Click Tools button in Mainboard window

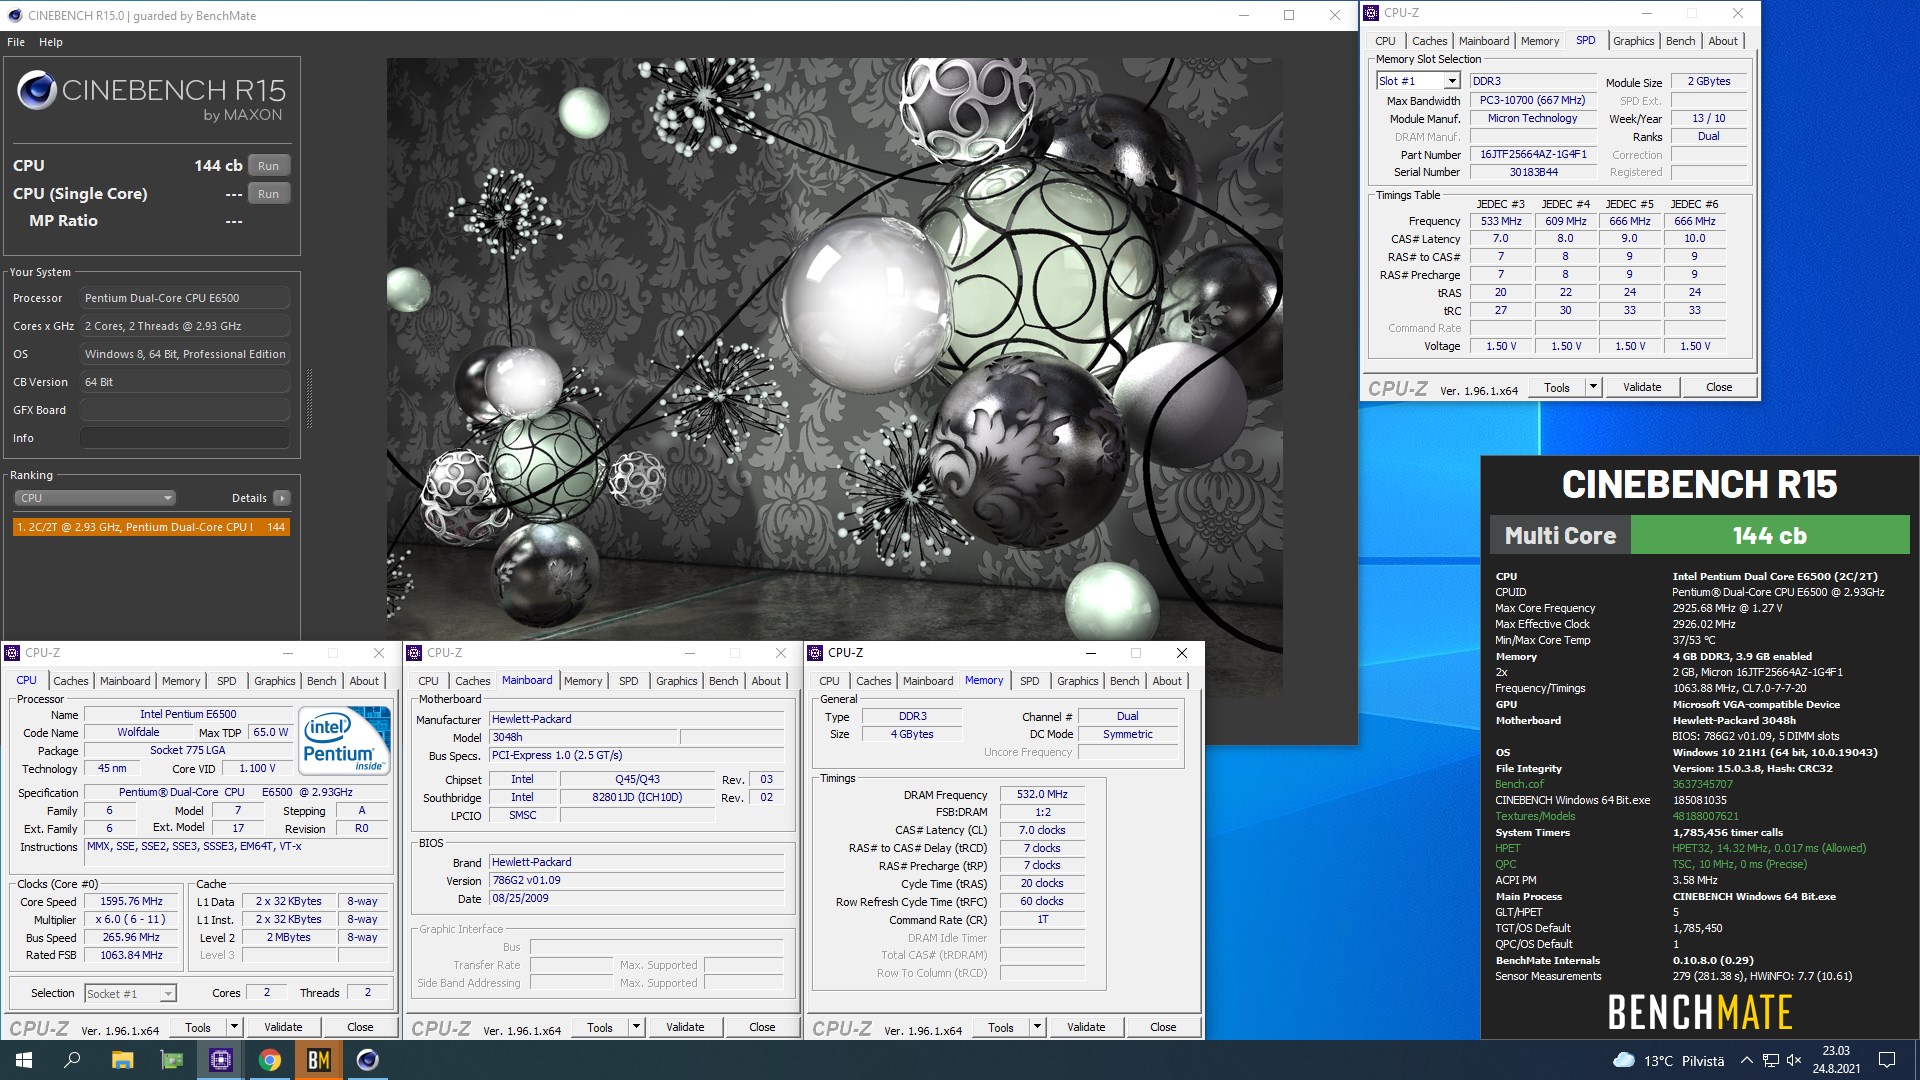(600, 1027)
